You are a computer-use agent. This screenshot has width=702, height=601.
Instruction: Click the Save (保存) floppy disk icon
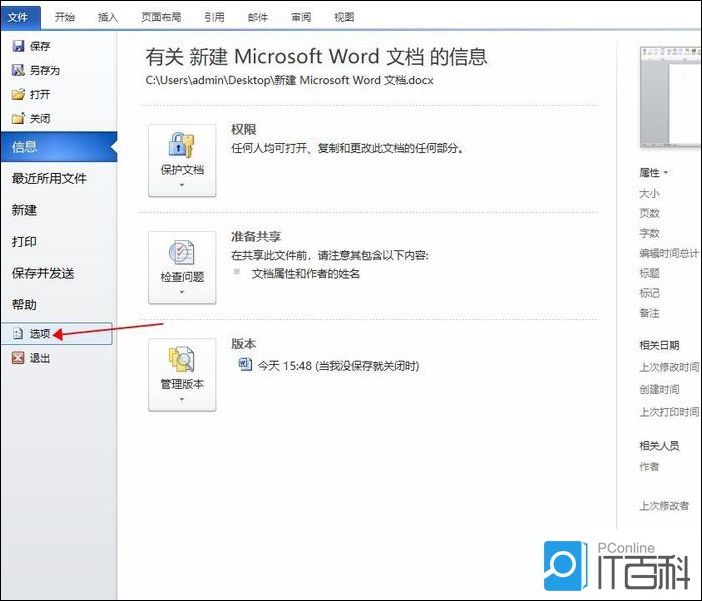point(18,46)
